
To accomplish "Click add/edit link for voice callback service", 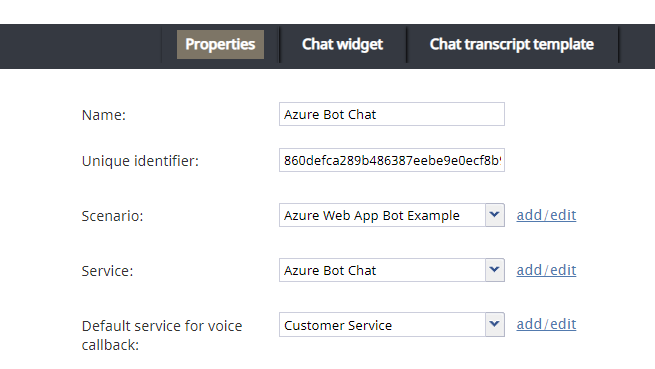I will (546, 324).
